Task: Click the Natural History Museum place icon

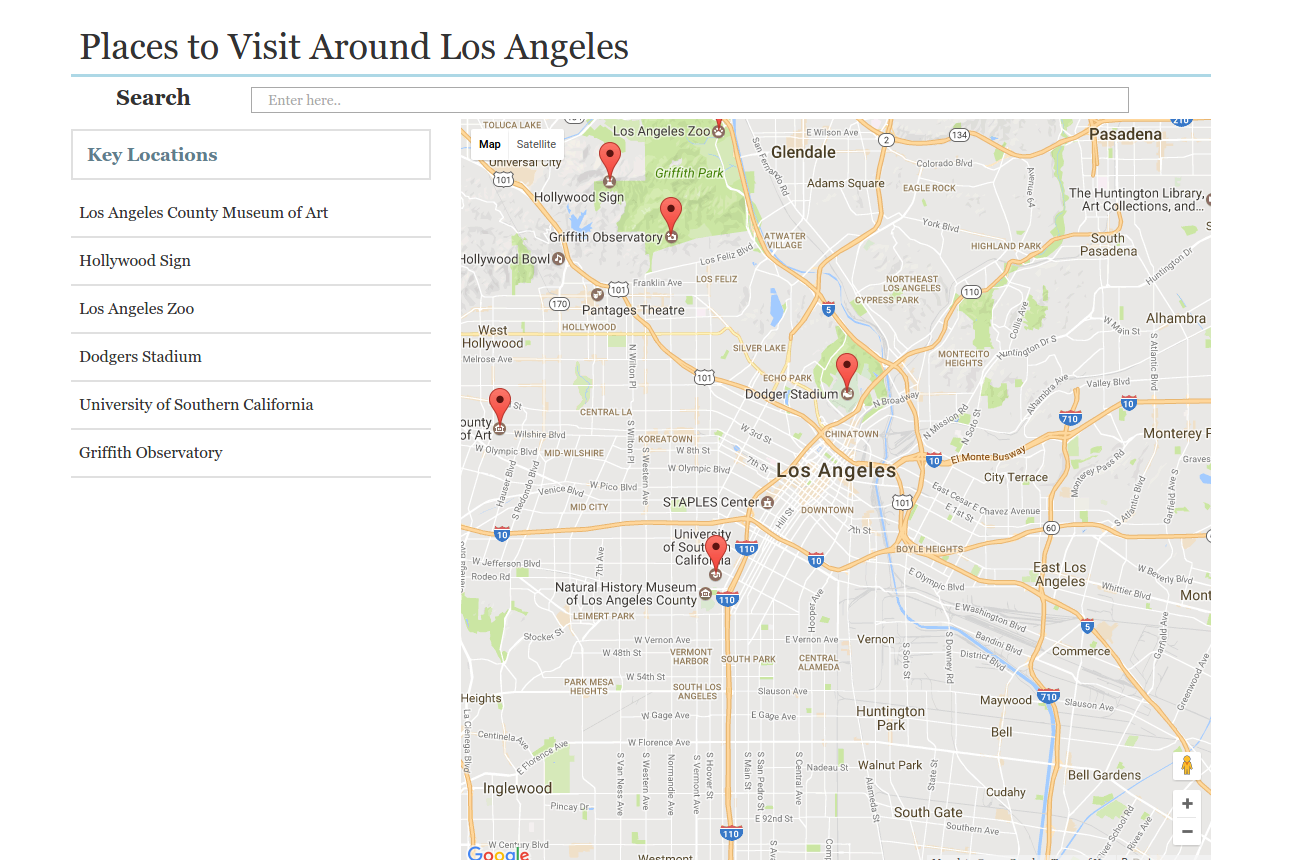Action: click(x=705, y=594)
